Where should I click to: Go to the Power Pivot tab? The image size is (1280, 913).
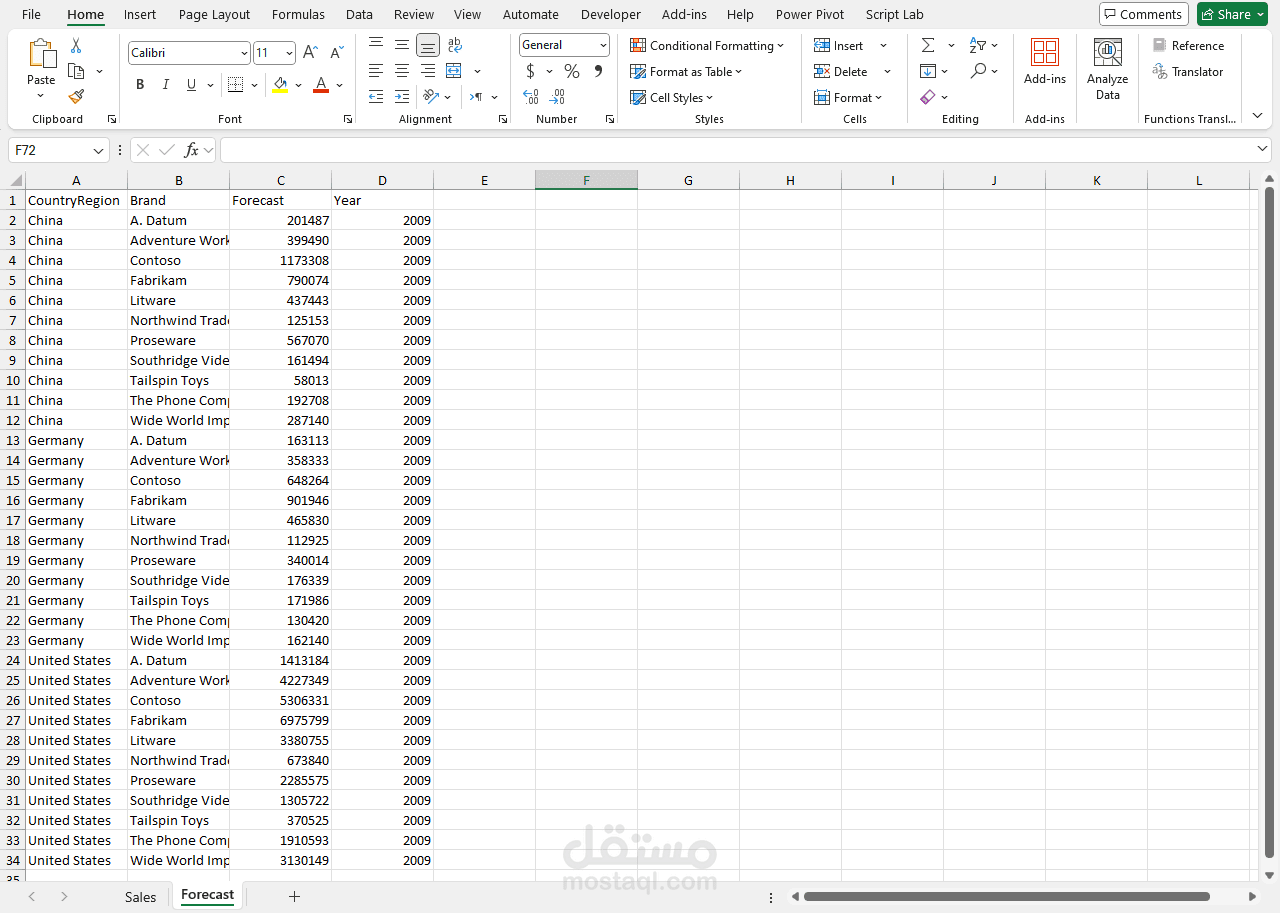(810, 14)
